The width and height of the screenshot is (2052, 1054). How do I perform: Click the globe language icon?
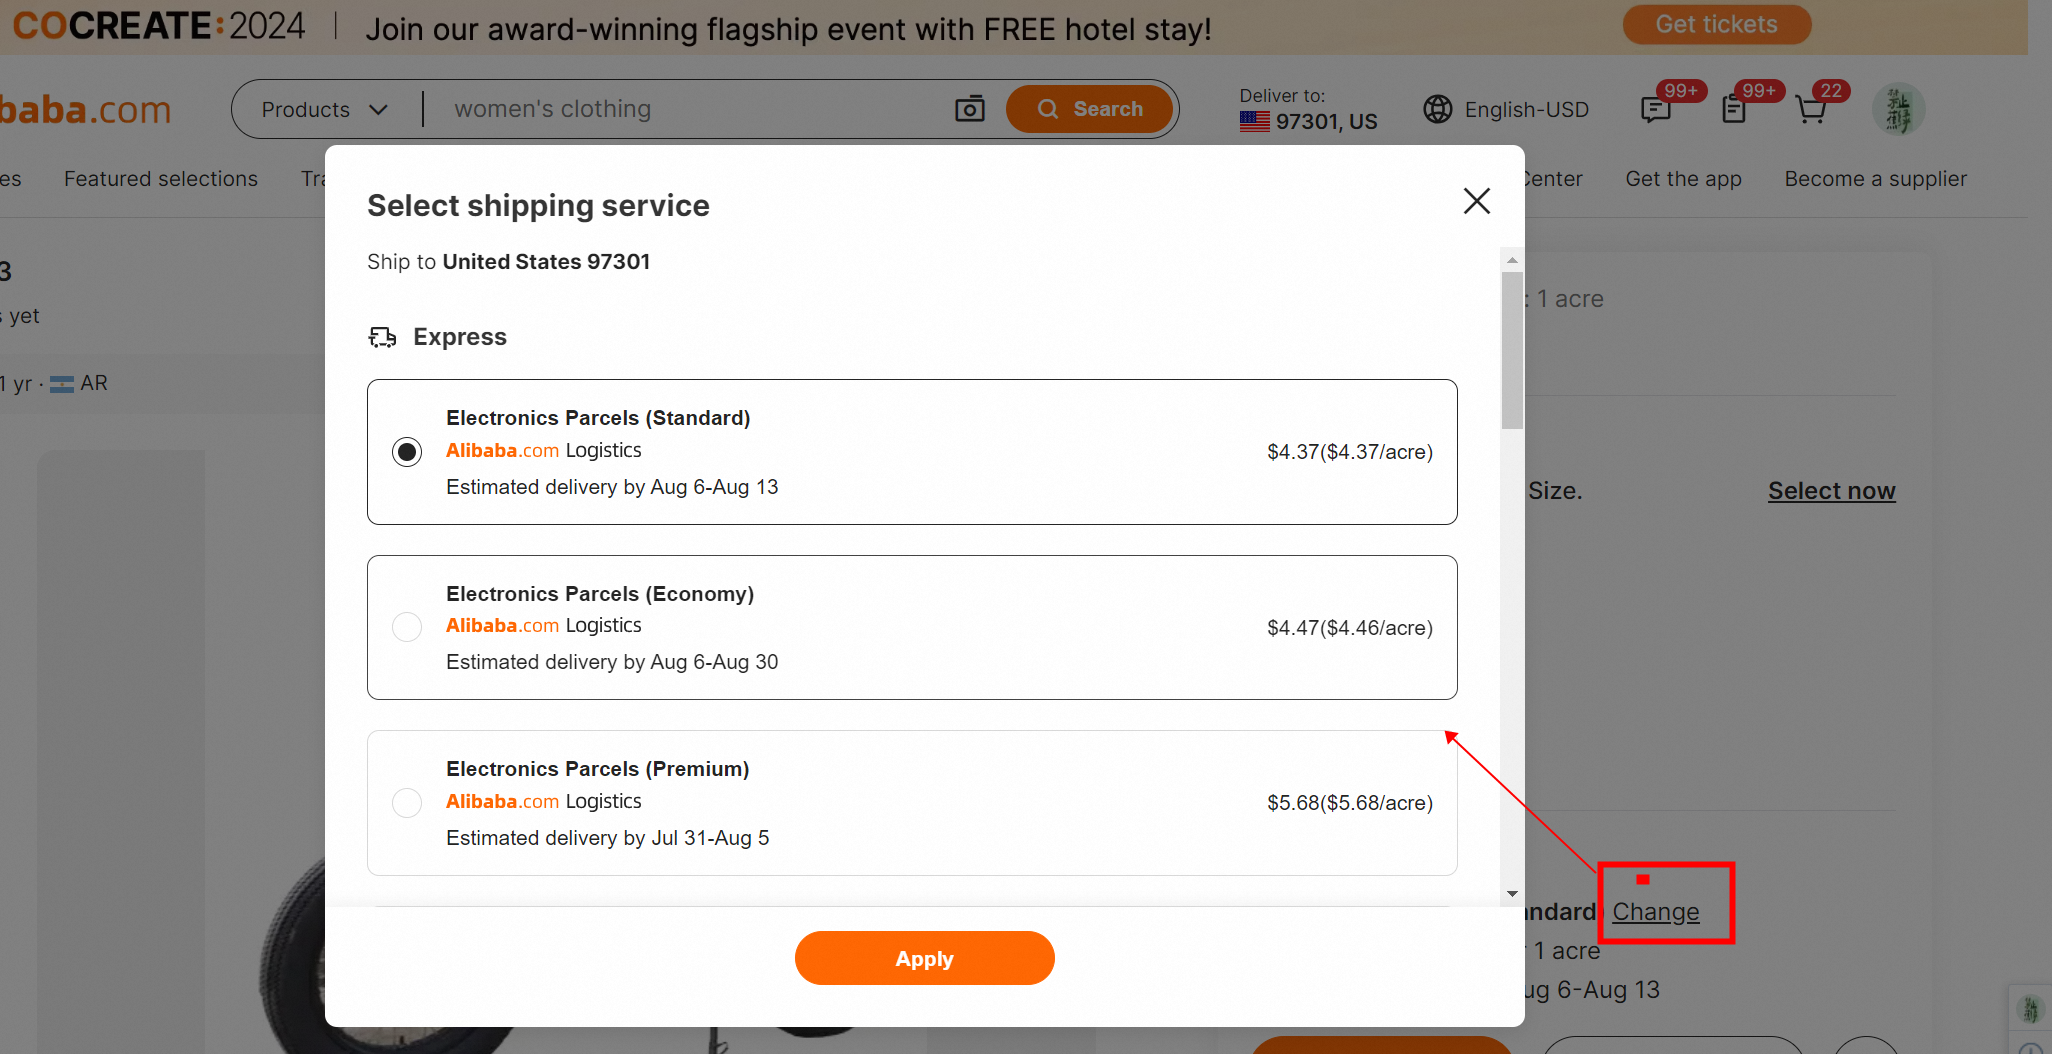click(1438, 109)
